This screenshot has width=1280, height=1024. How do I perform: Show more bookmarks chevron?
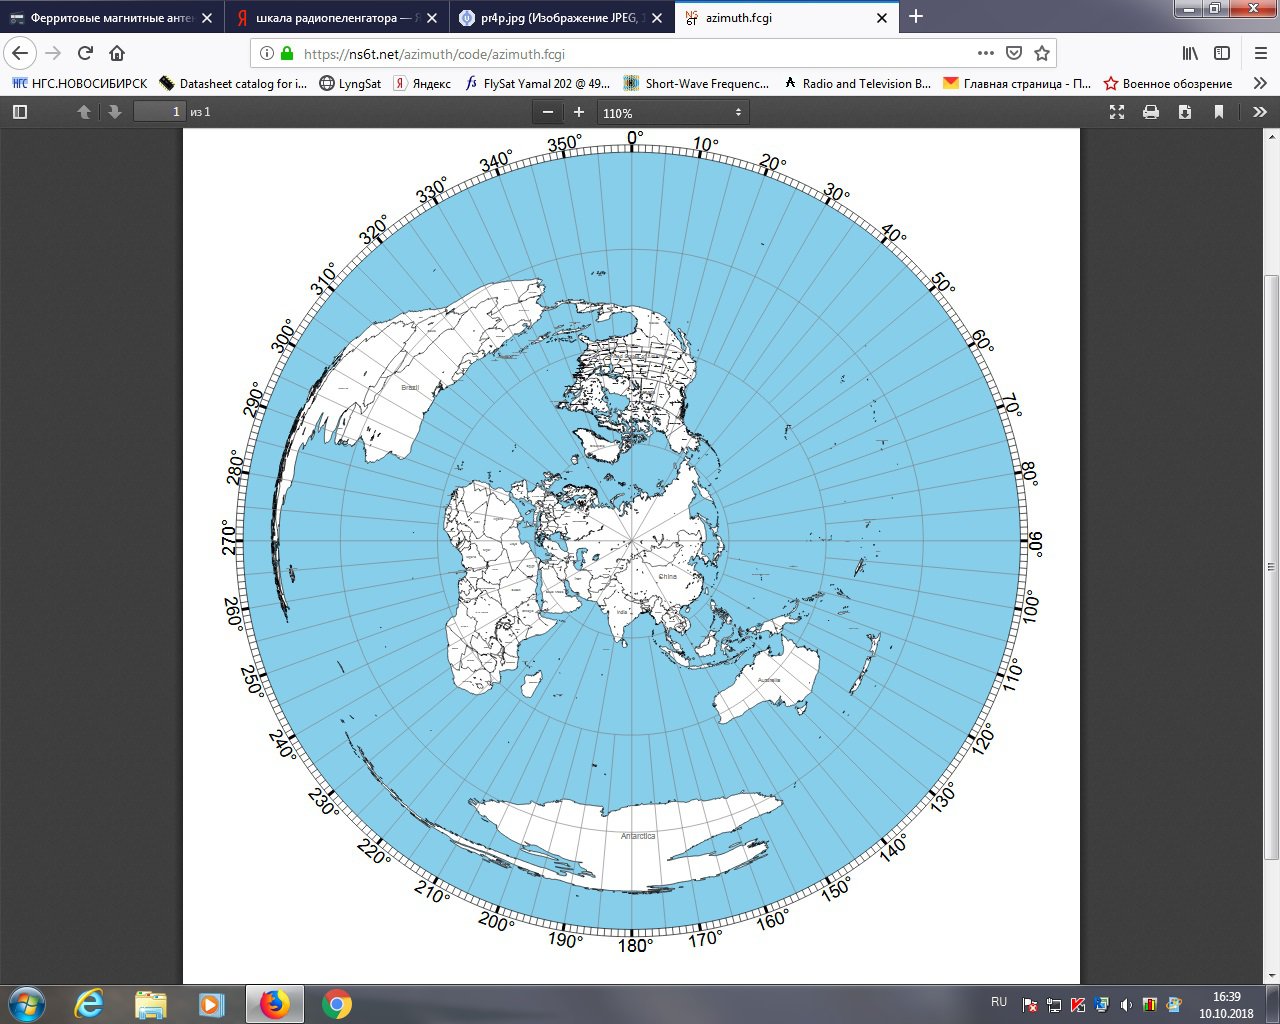[1260, 84]
